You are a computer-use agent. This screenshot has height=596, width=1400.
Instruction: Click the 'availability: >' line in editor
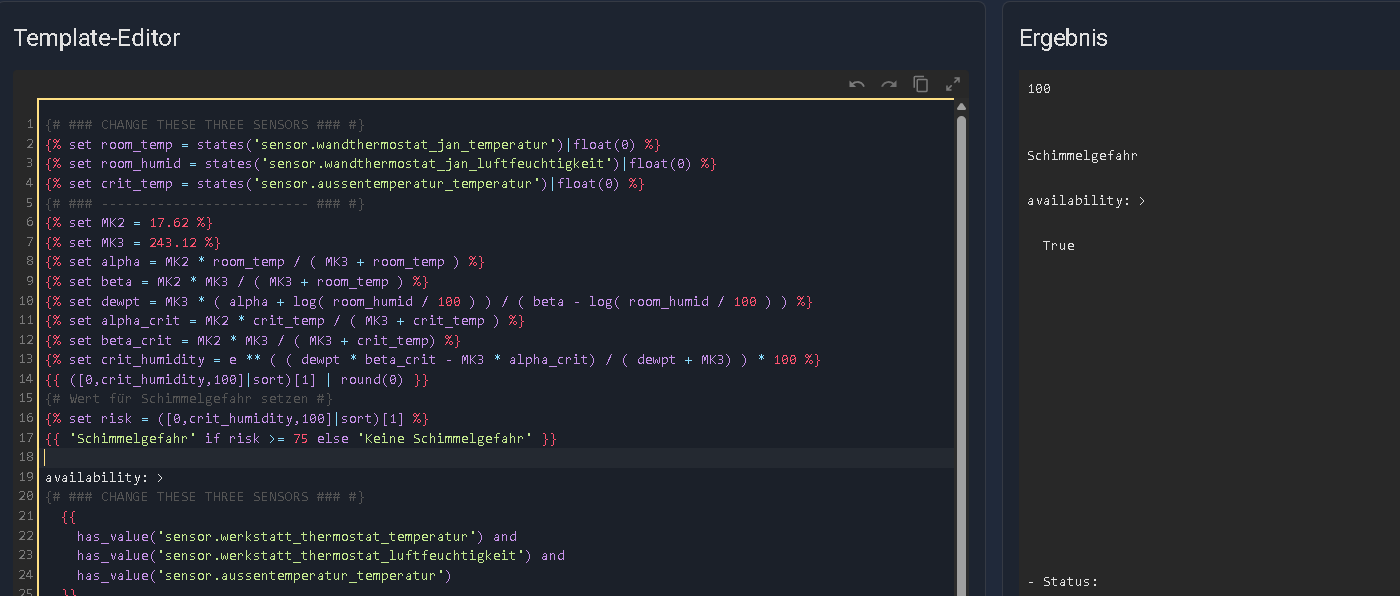[x=104, y=478]
